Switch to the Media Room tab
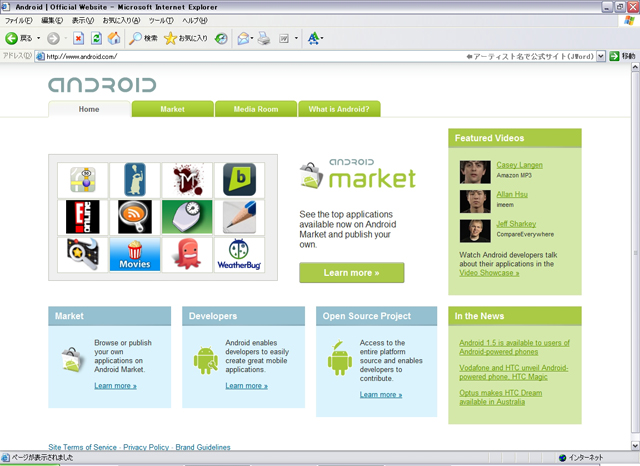640x466 pixels. [x=256, y=109]
